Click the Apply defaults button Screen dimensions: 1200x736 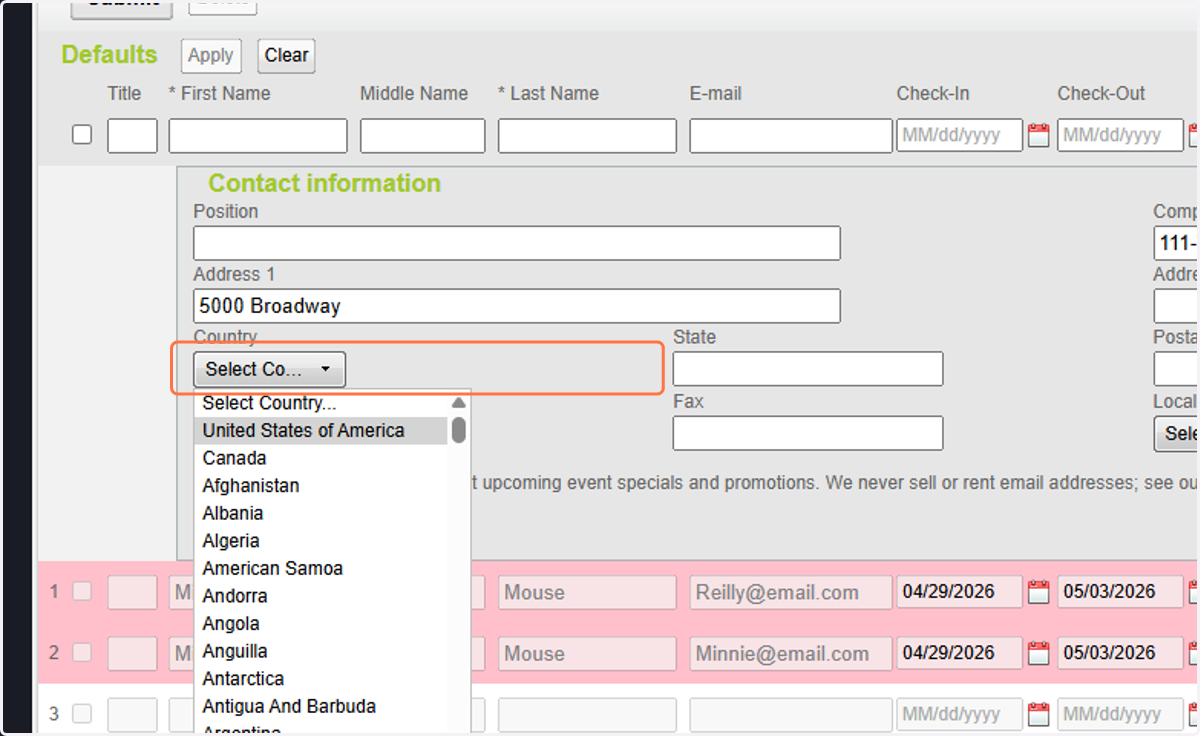pos(211,56)
